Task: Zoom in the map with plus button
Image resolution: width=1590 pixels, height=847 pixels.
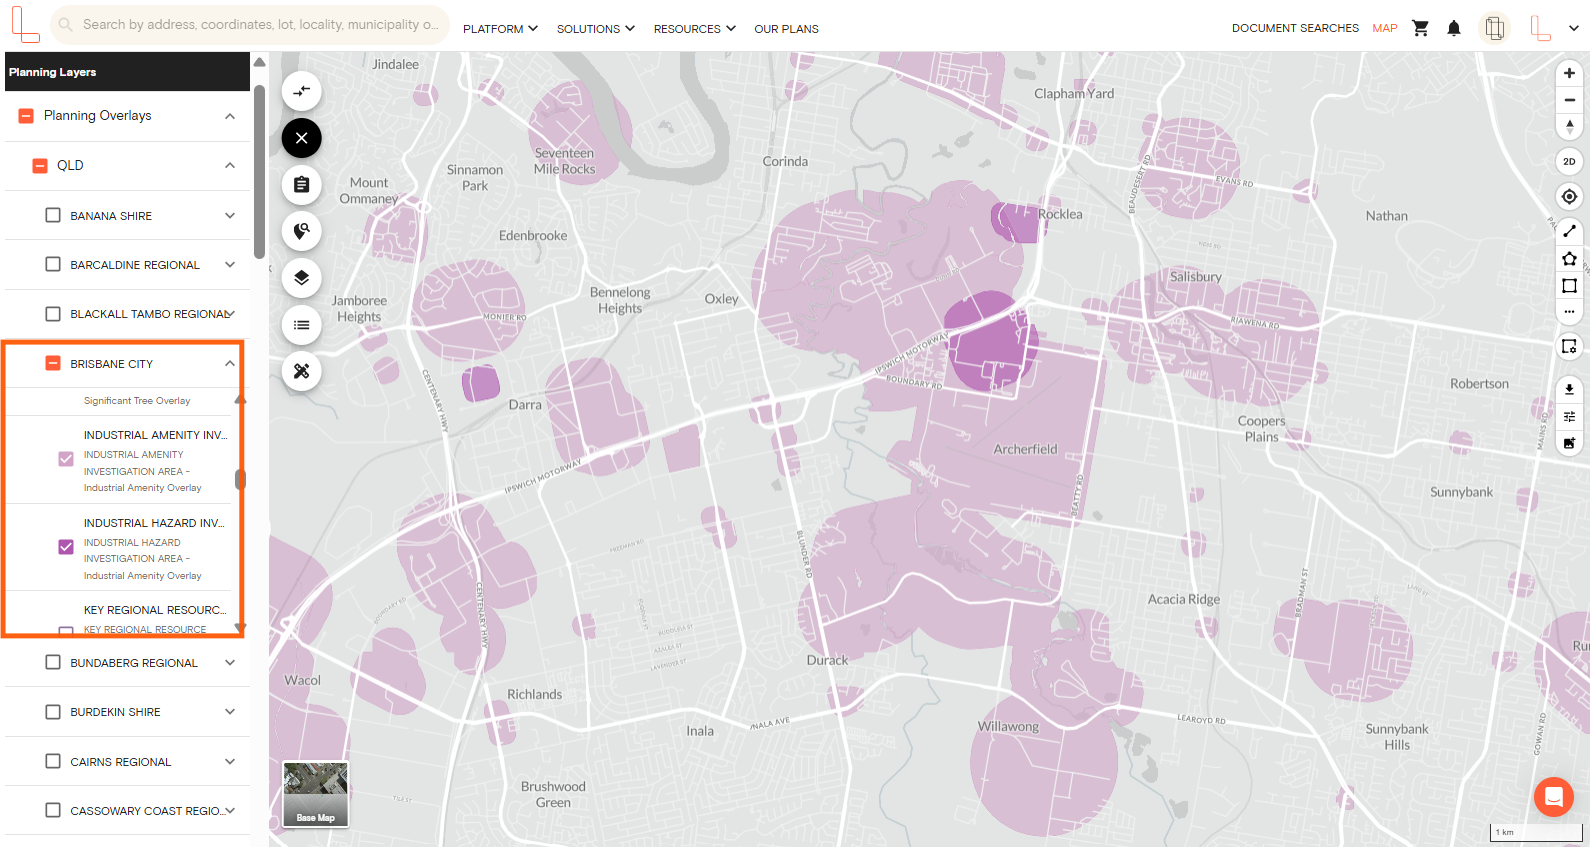Action: point(1569,73)
